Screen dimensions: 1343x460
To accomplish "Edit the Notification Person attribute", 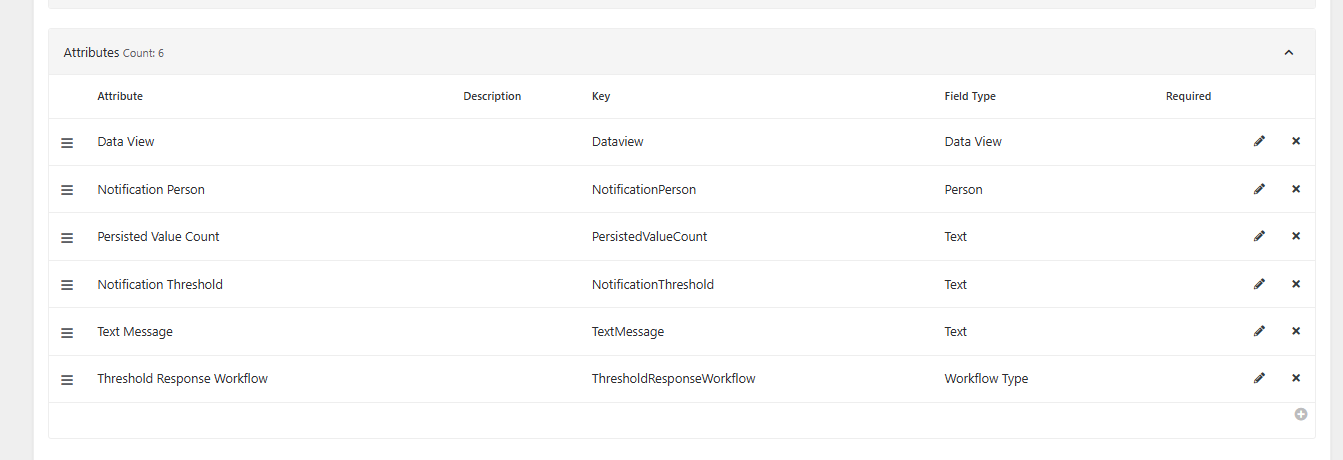I will pos(1259,189).
